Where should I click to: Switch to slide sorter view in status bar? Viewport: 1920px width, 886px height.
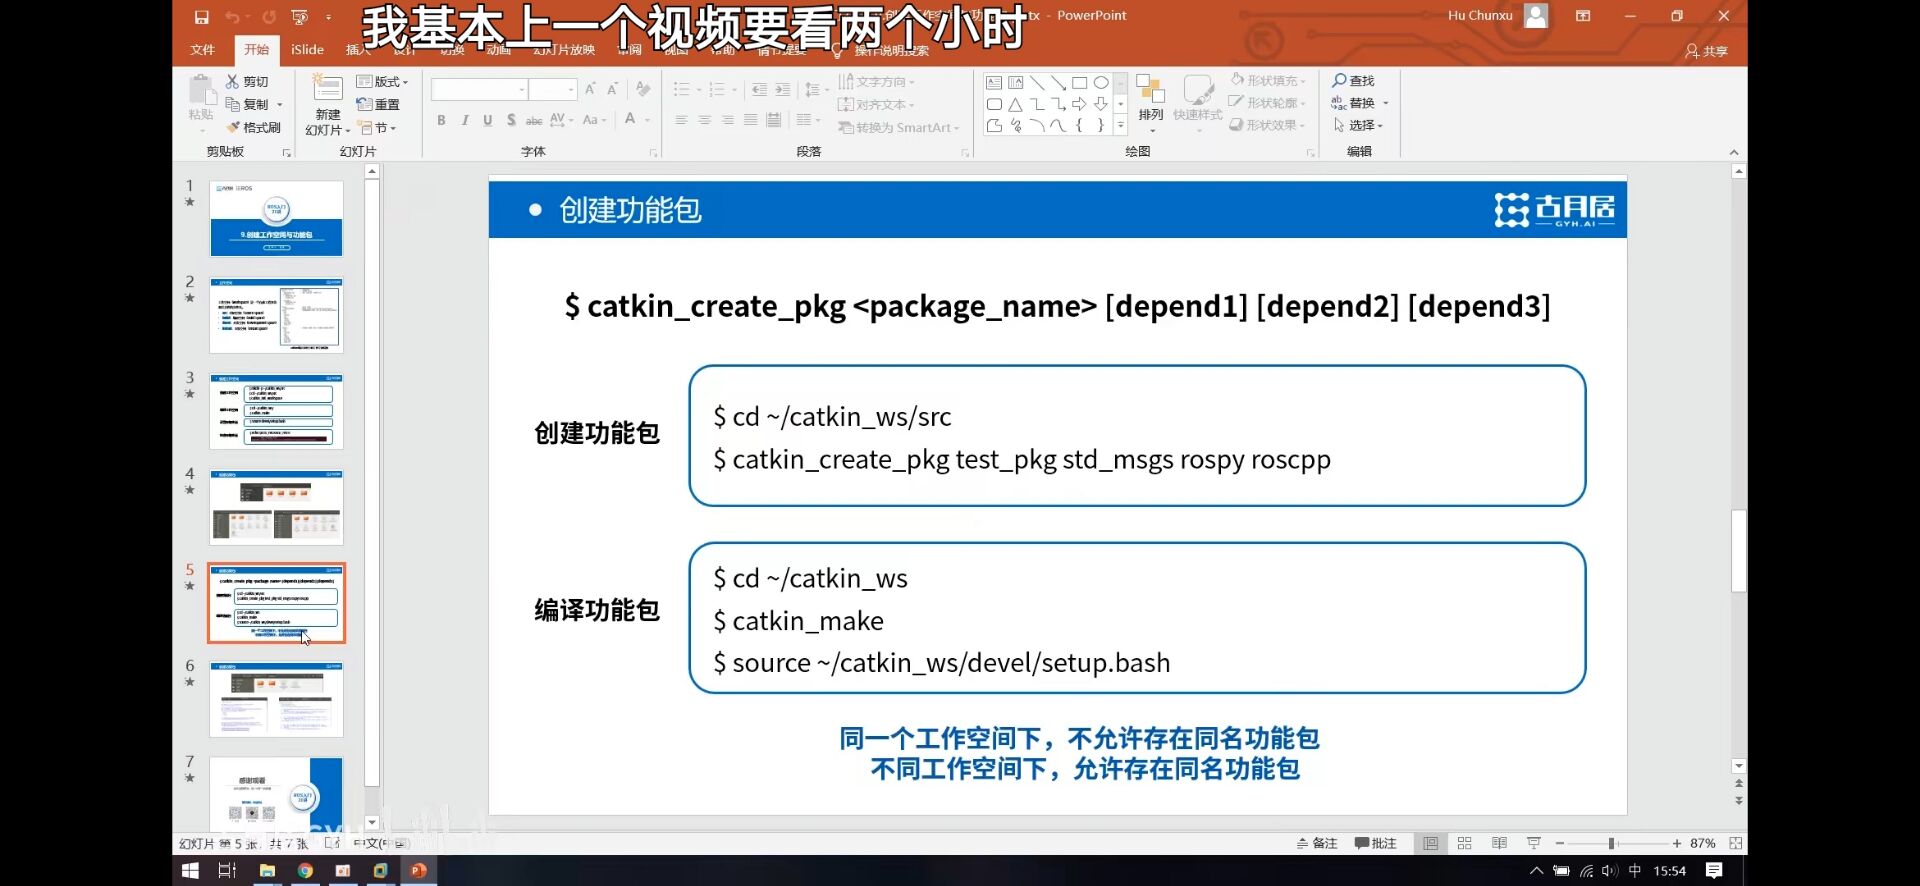tap(1465, 843)
